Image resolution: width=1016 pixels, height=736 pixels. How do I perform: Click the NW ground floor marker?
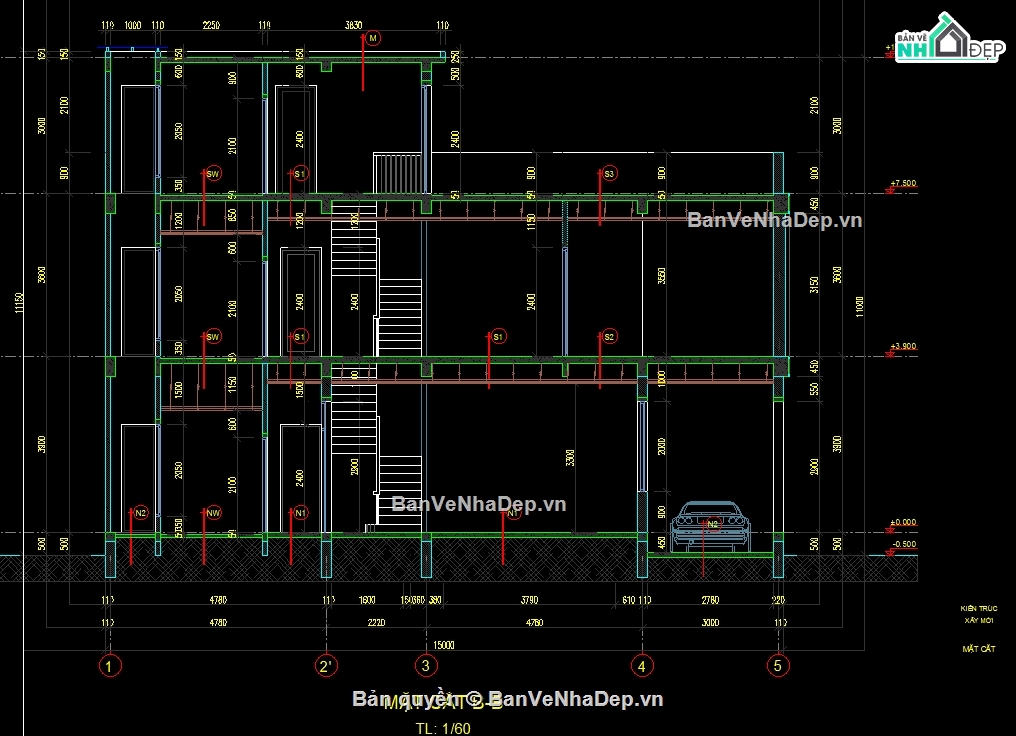213,513
